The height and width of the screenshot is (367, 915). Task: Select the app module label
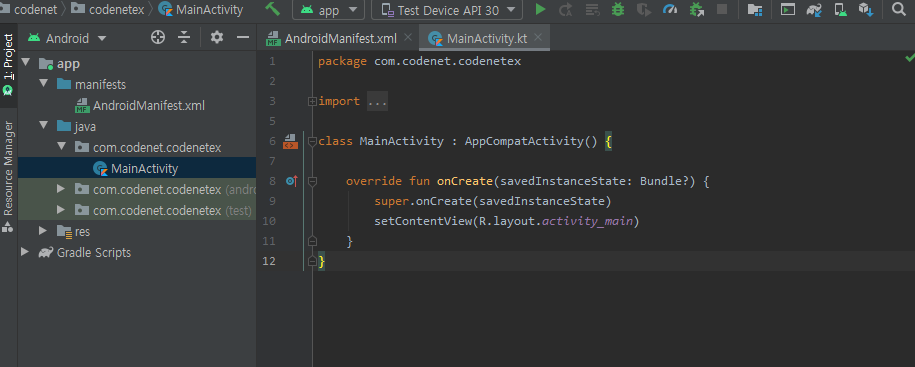coord(68,64)
